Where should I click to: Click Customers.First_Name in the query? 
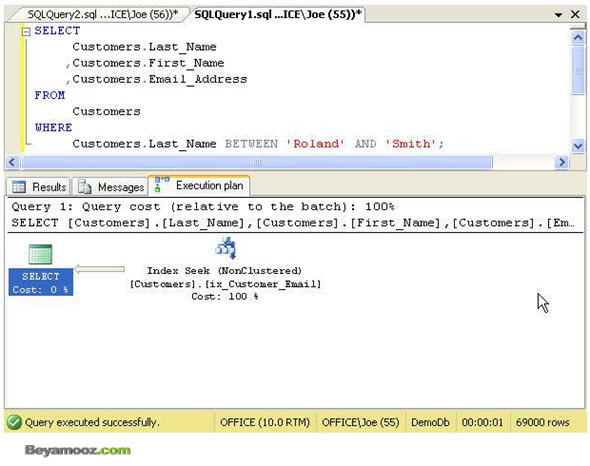148,63
